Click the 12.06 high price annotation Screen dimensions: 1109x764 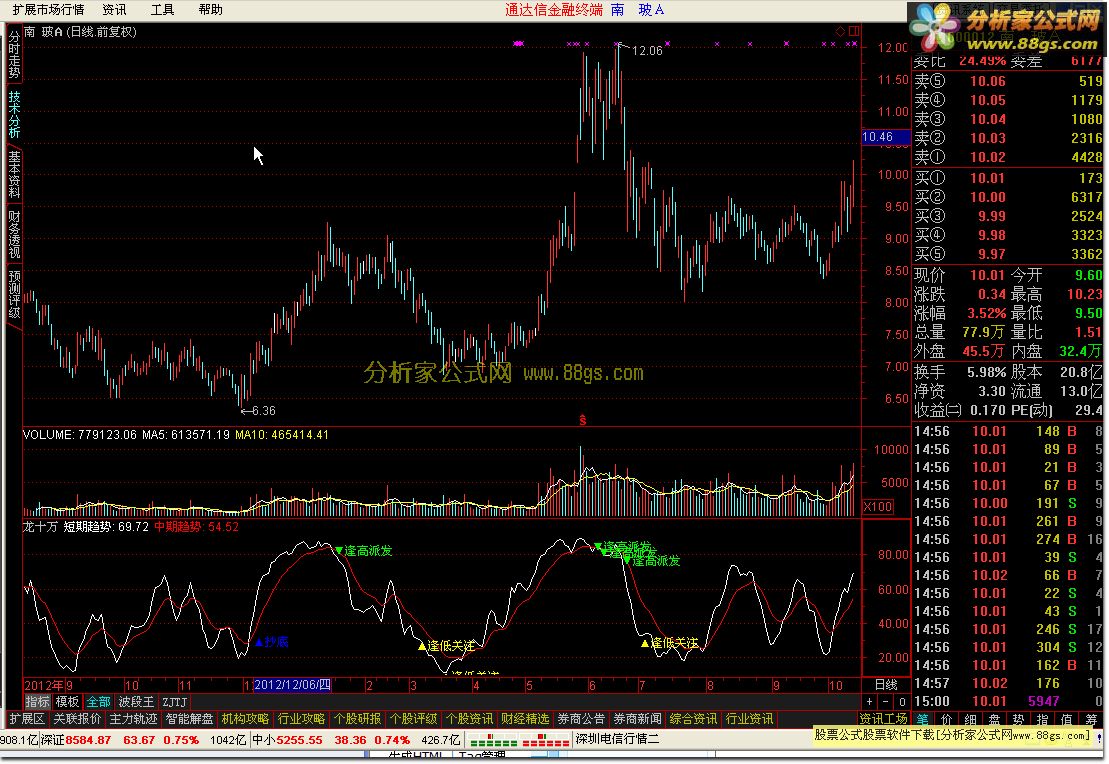pyautogui.click(x=646, y=51)
